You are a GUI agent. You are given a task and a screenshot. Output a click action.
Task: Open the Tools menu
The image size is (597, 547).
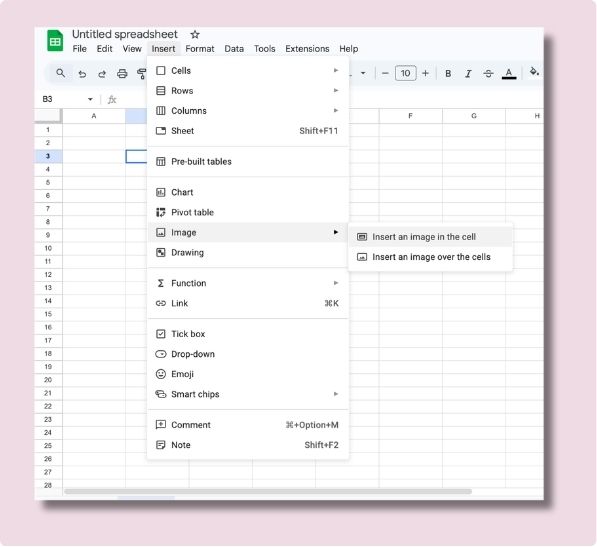(x=265, y=49)
